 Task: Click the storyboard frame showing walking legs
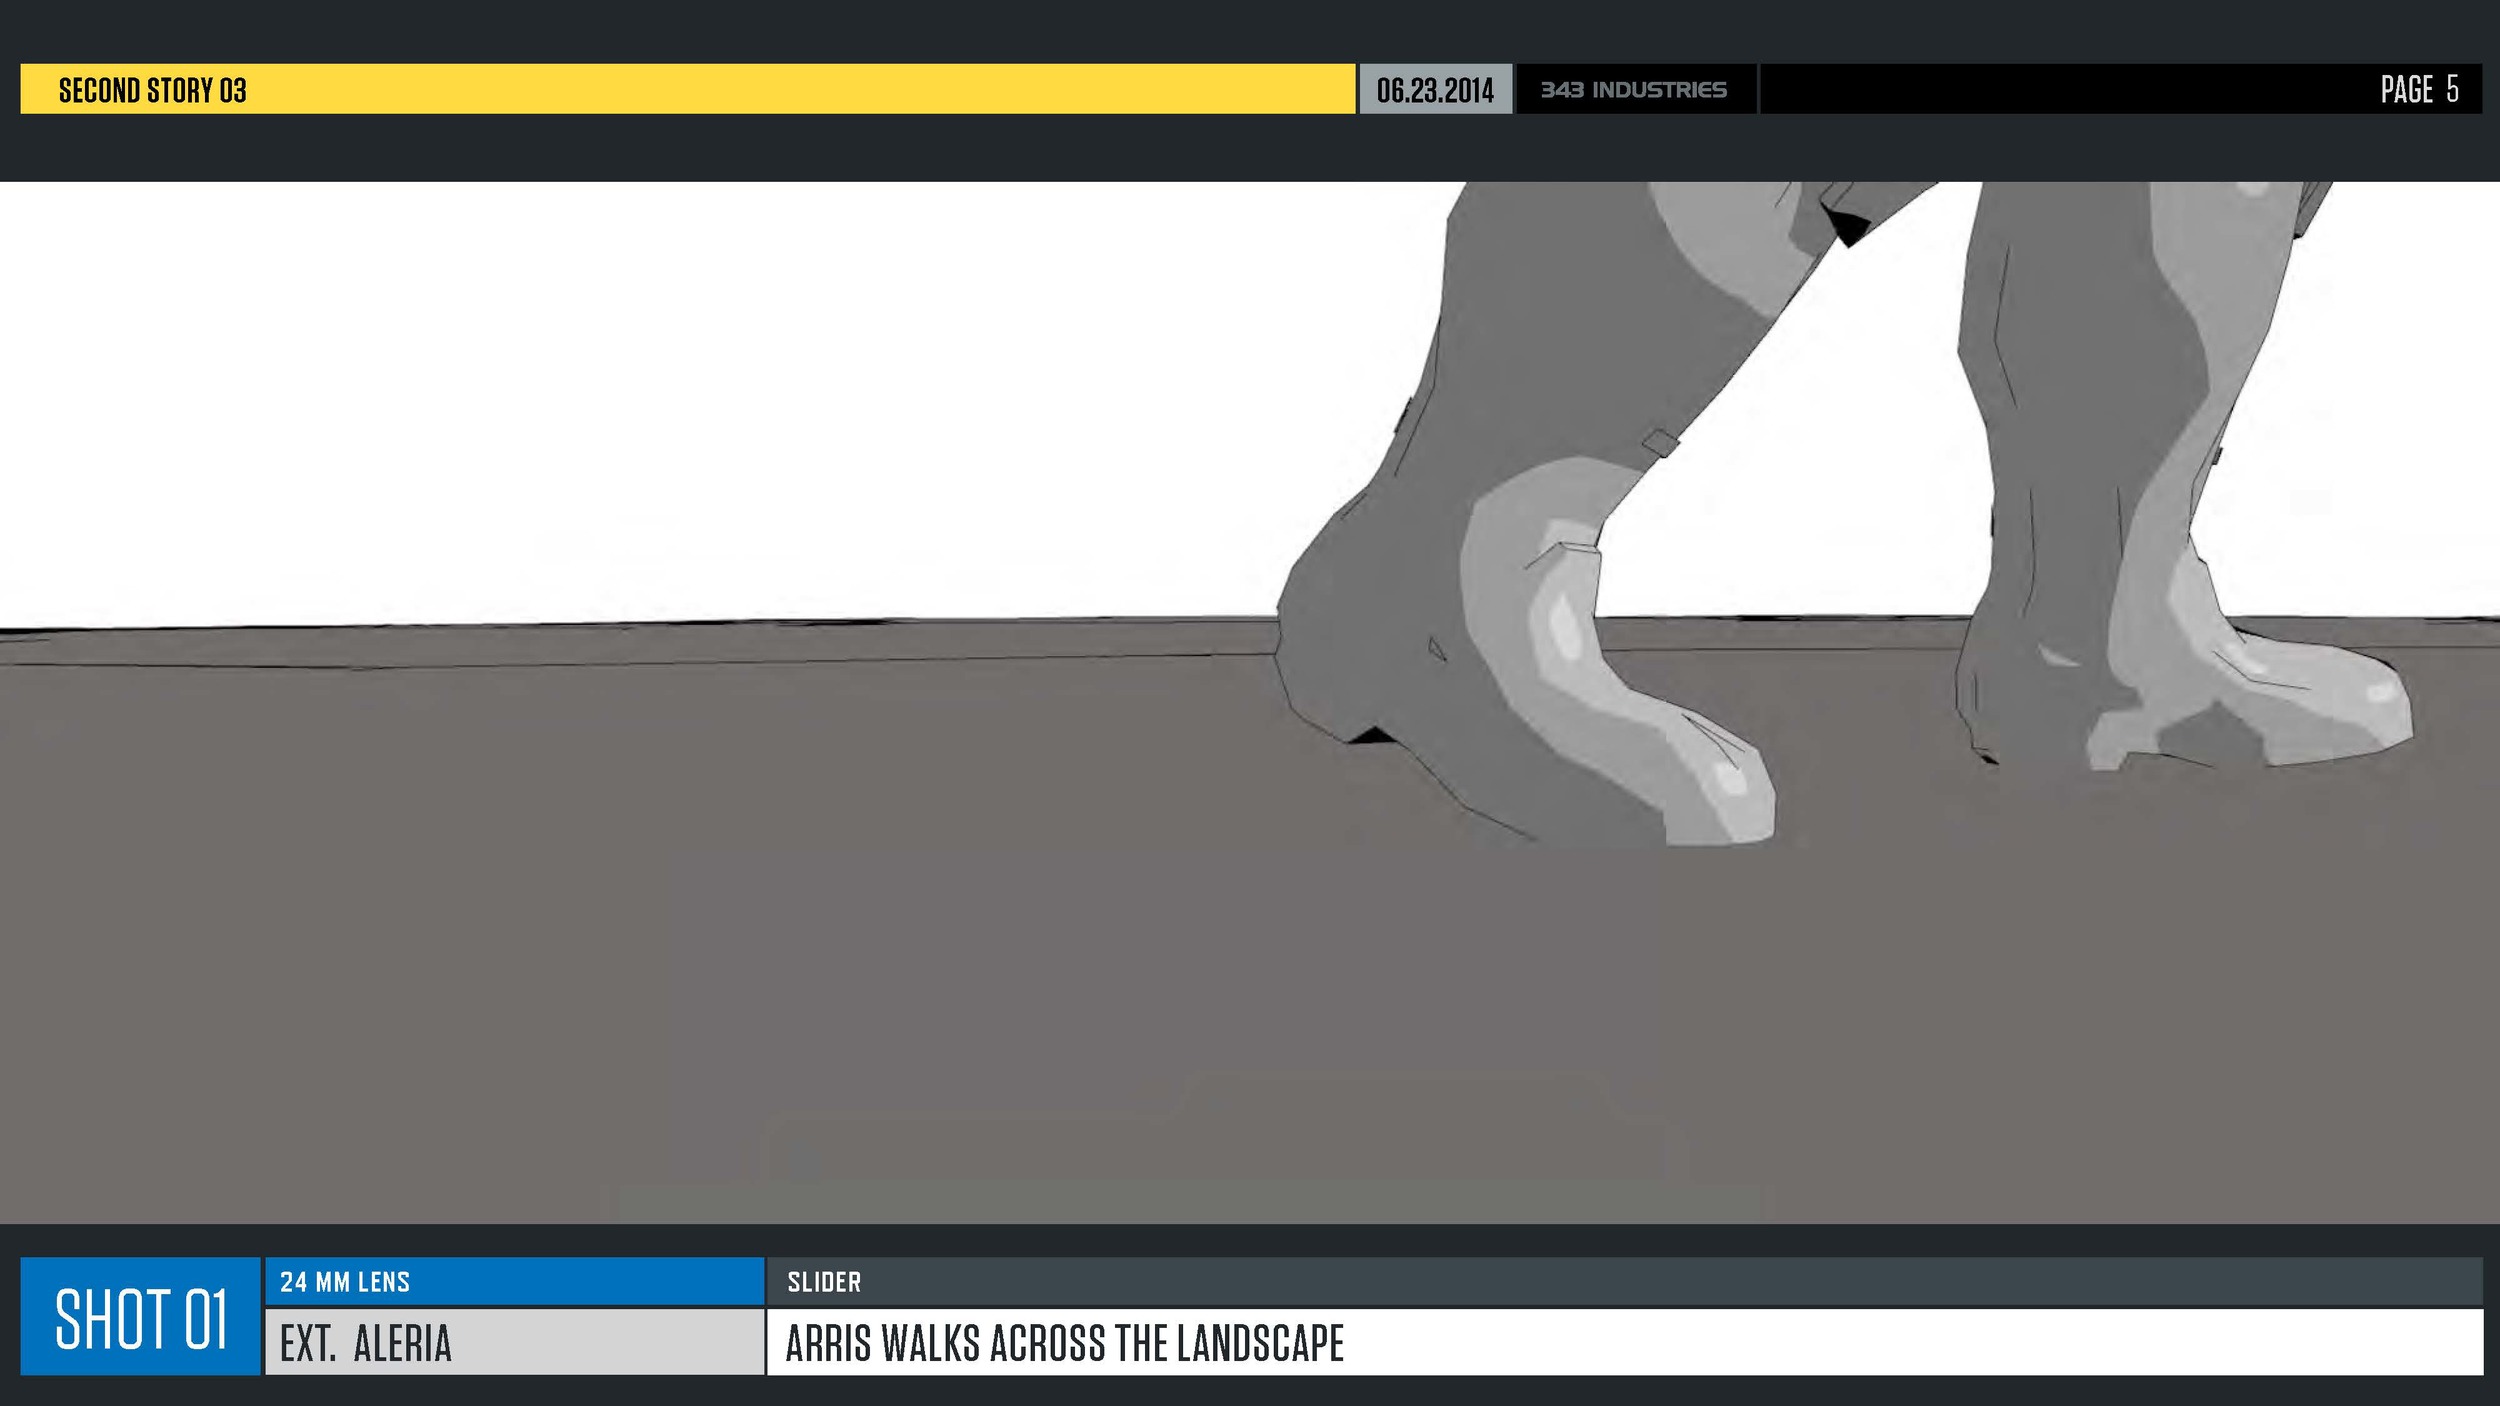(1250, 702)
